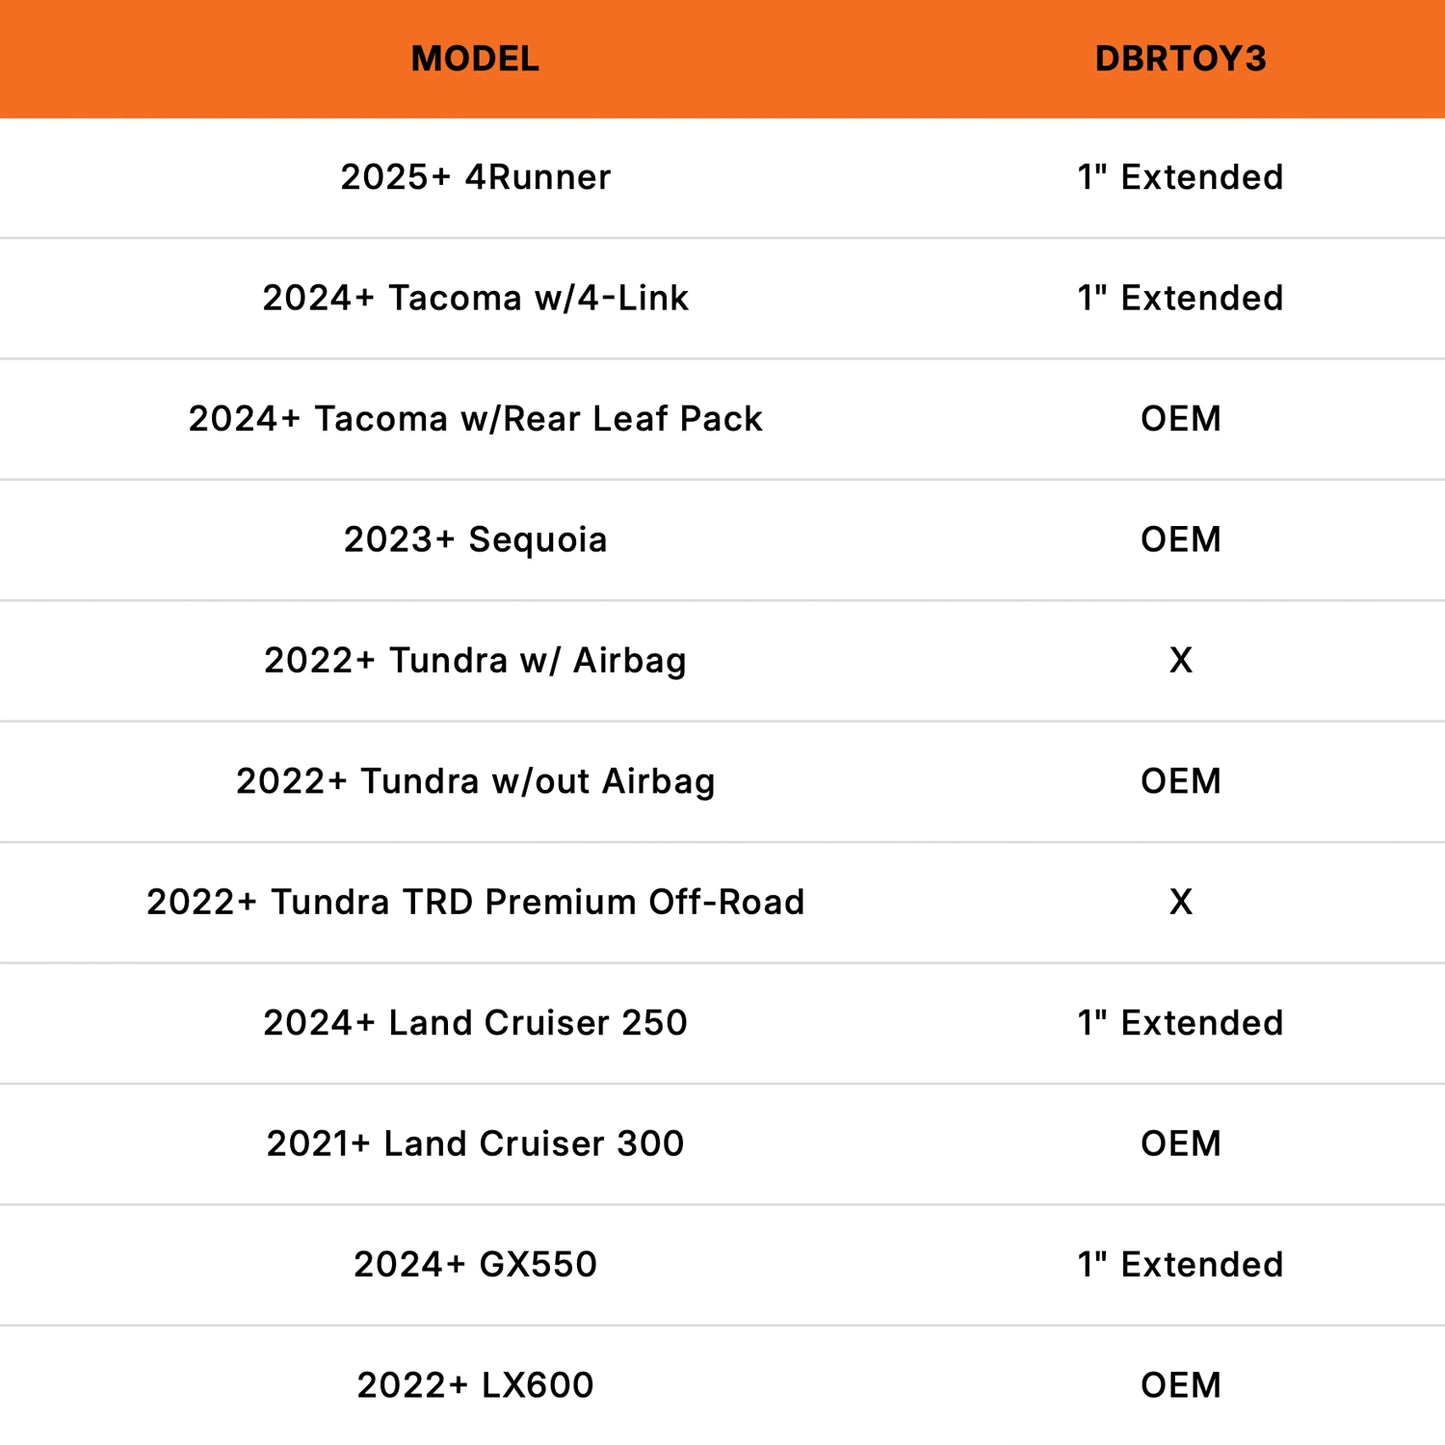Select 2022+ Tundra TRD Premium Off-Road cell
1445x1445 pixels.
(x=475, y=902)
